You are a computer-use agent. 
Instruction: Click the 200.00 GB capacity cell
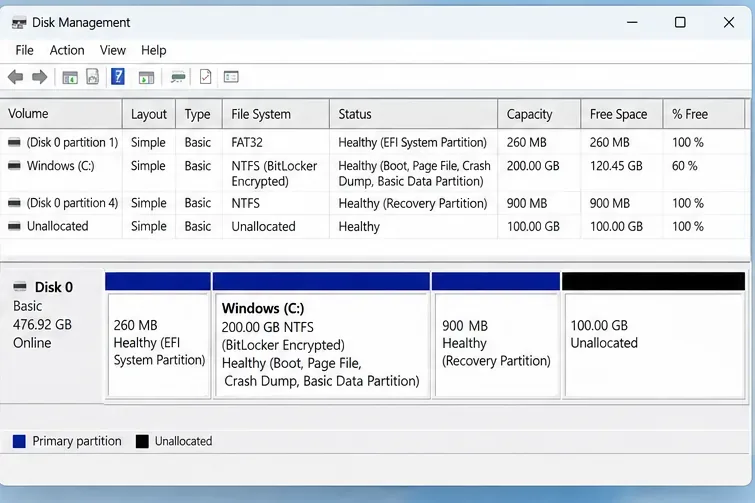(x=533, y=166)
